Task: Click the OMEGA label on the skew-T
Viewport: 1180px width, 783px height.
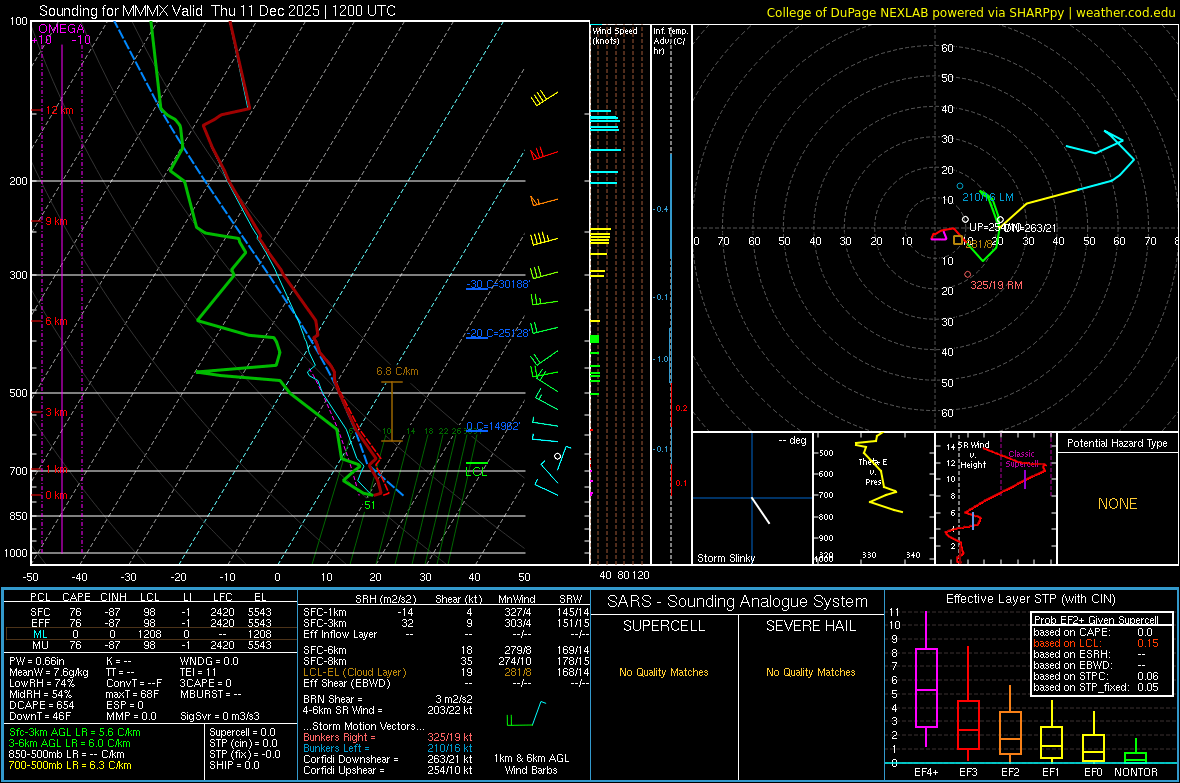Action: (62, 29)
